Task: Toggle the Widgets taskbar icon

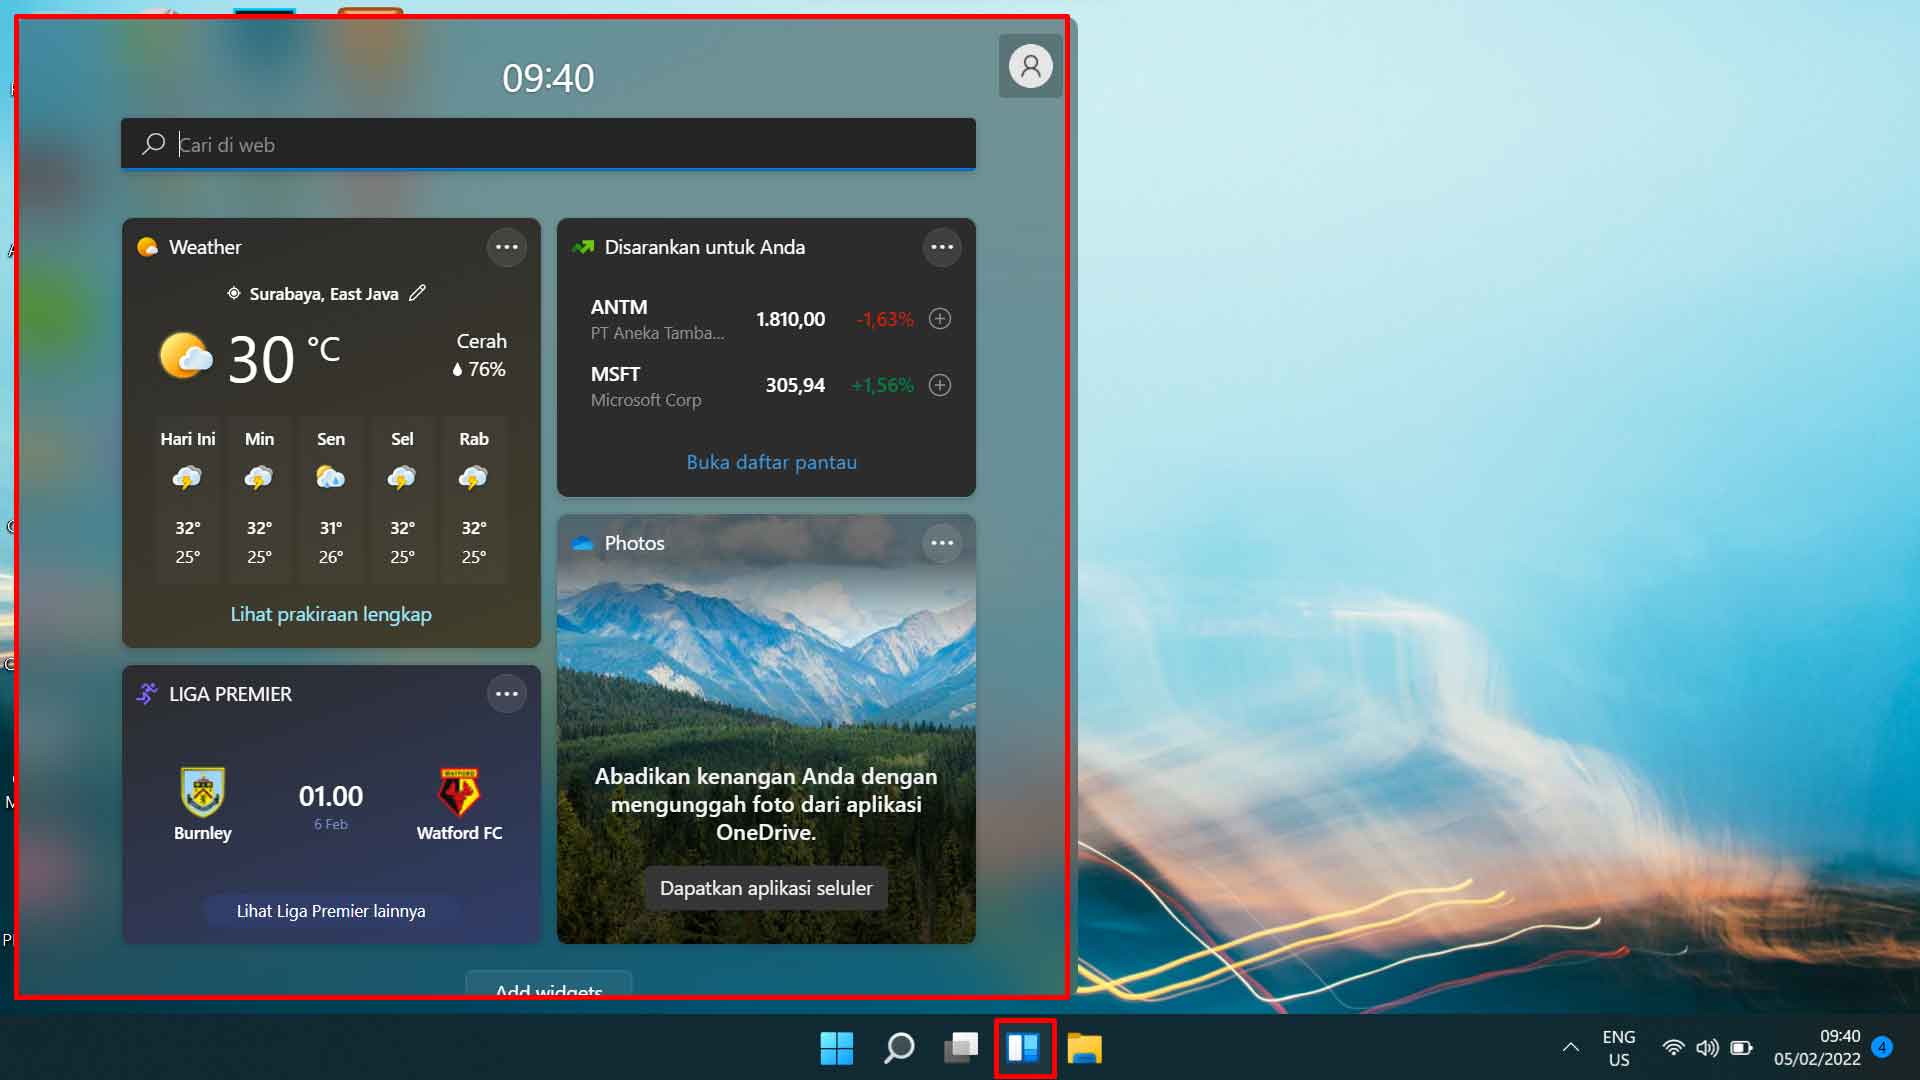Action: [x=1023, y=1048]
